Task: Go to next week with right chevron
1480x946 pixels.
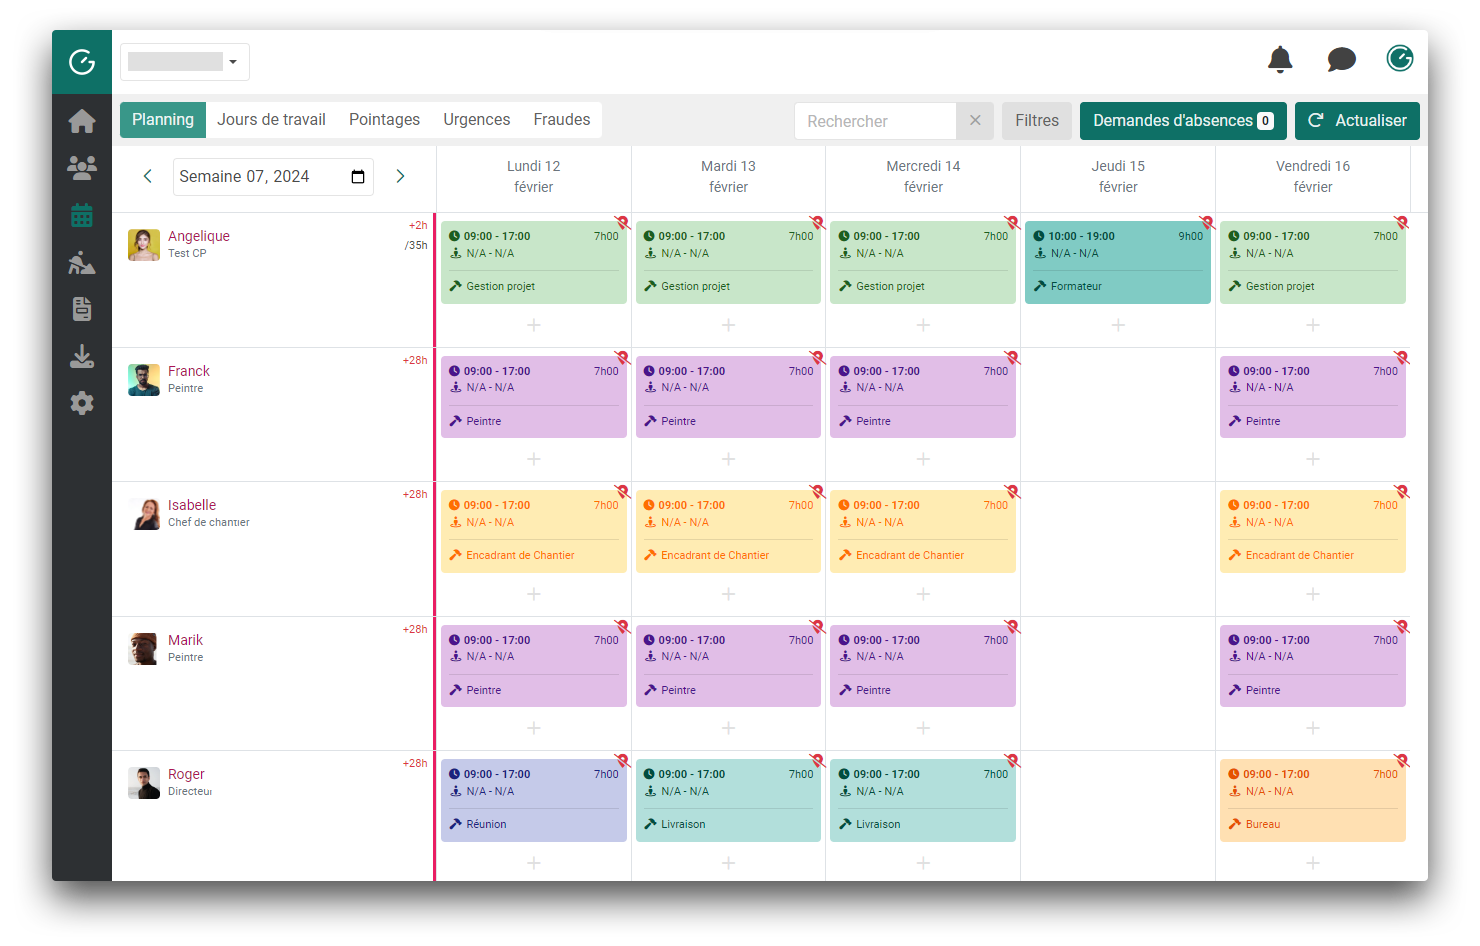Action: pos(400,176)
